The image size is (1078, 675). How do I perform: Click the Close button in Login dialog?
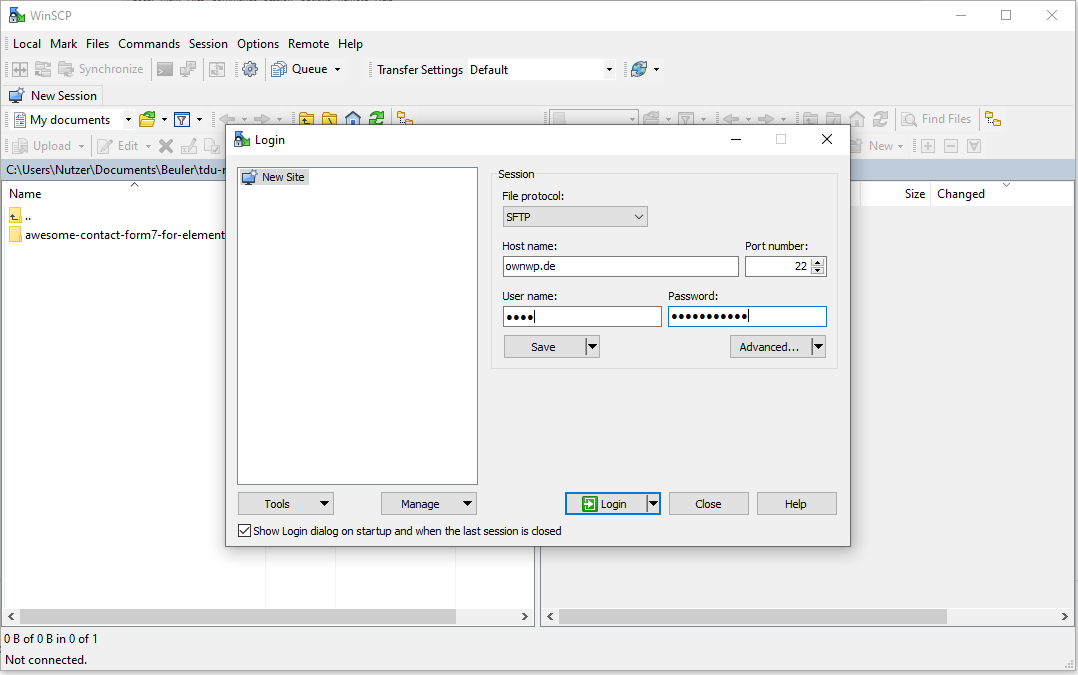coord(708,504)
